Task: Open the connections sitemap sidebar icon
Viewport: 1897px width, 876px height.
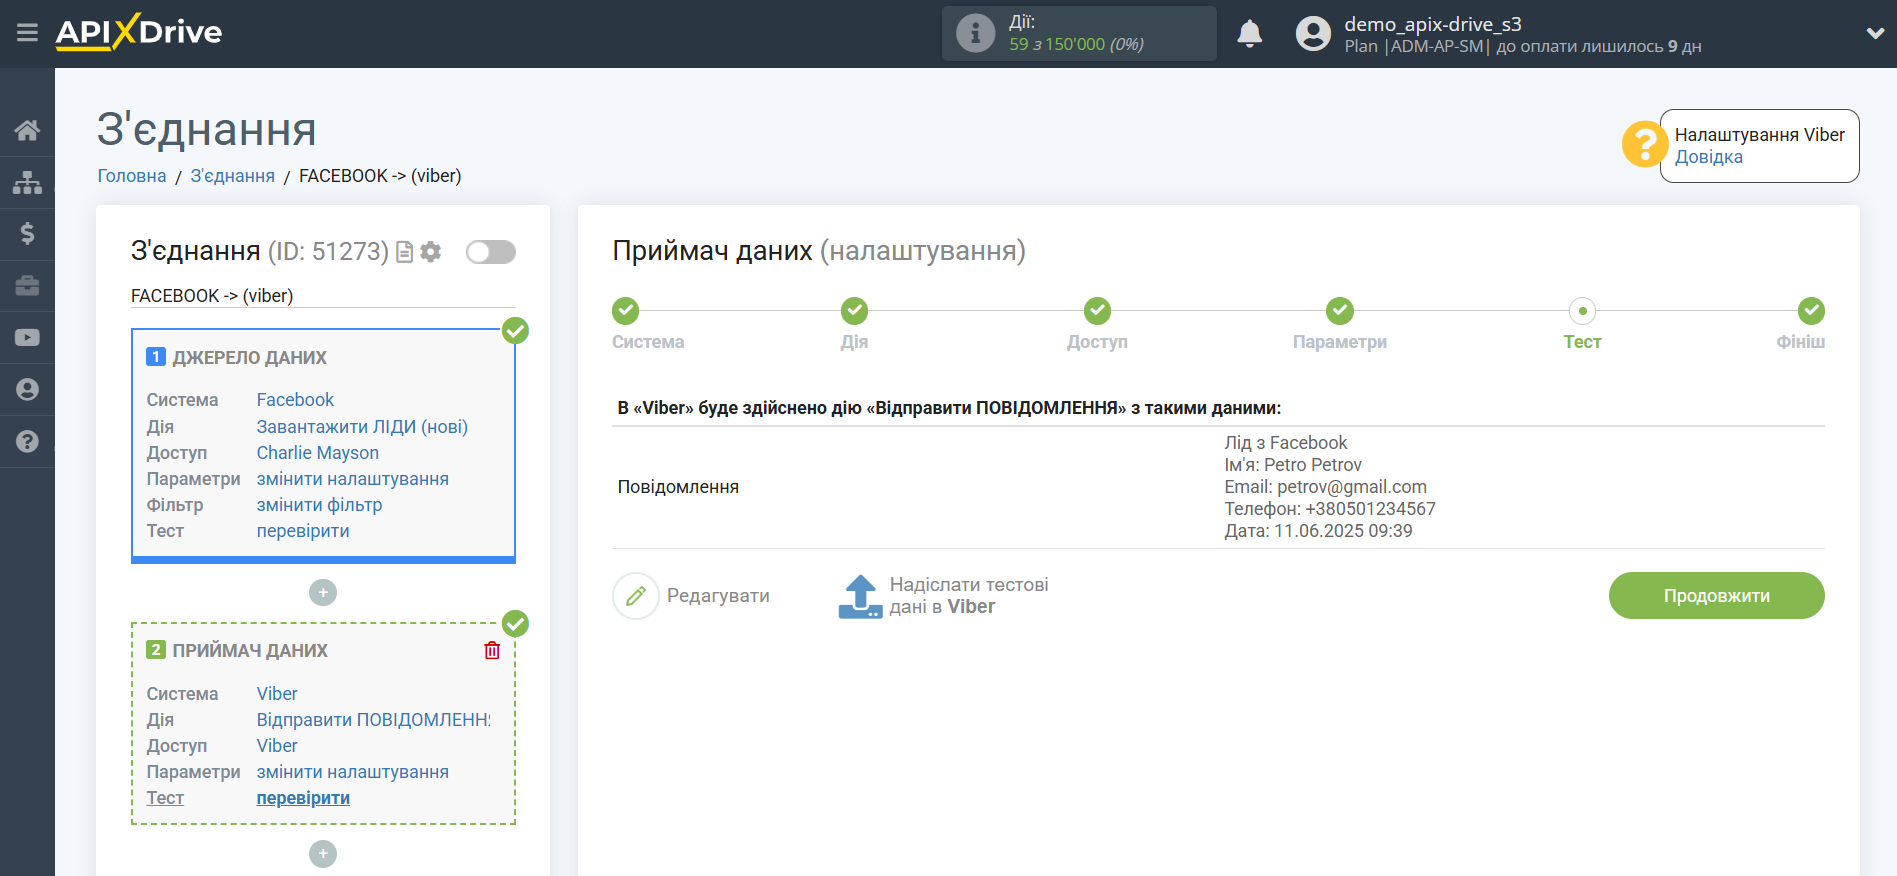Action: pyautogui.click(x=27, y=182)
